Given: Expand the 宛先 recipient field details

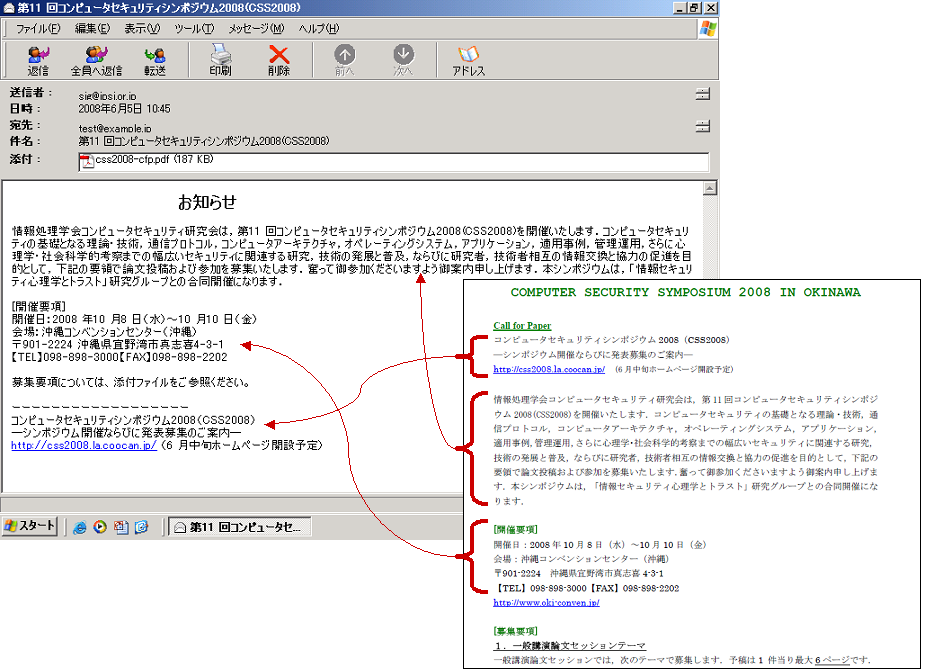Looking at the screenshot, I should click(x=703, y=128).
